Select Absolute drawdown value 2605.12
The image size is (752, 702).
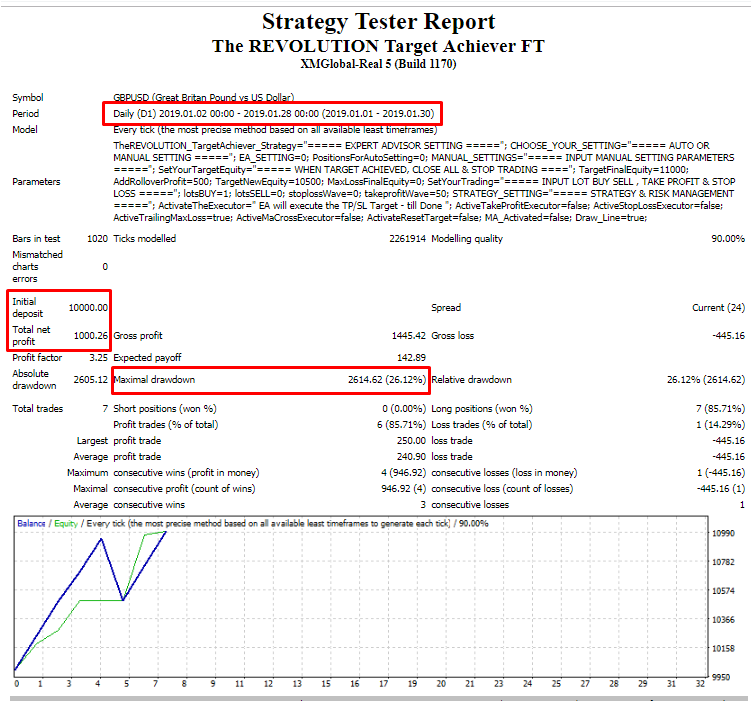(x=91, y=379)
